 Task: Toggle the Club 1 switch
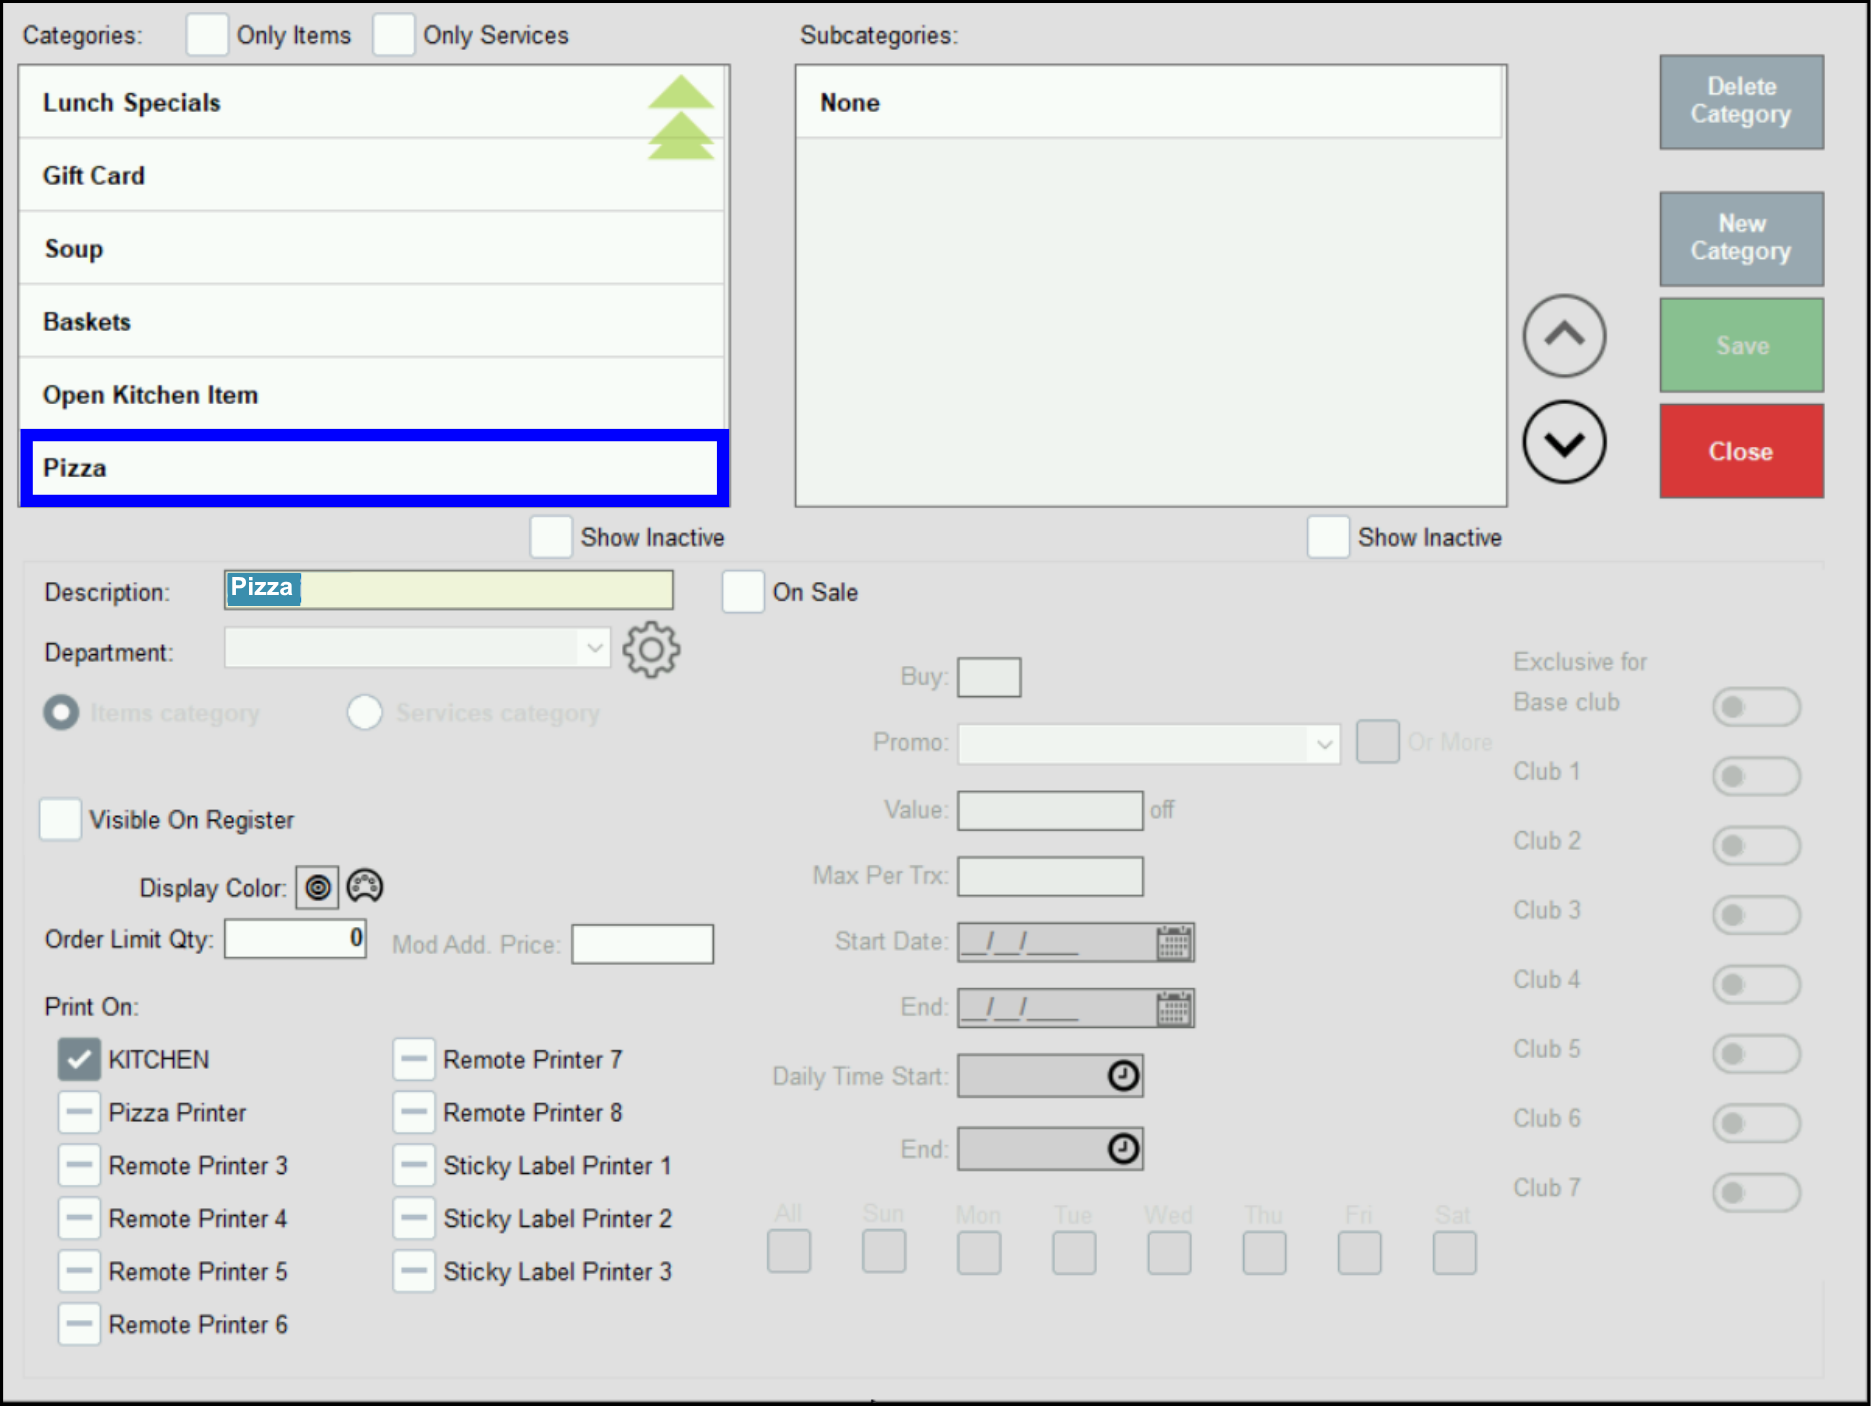coord(1756,776)
